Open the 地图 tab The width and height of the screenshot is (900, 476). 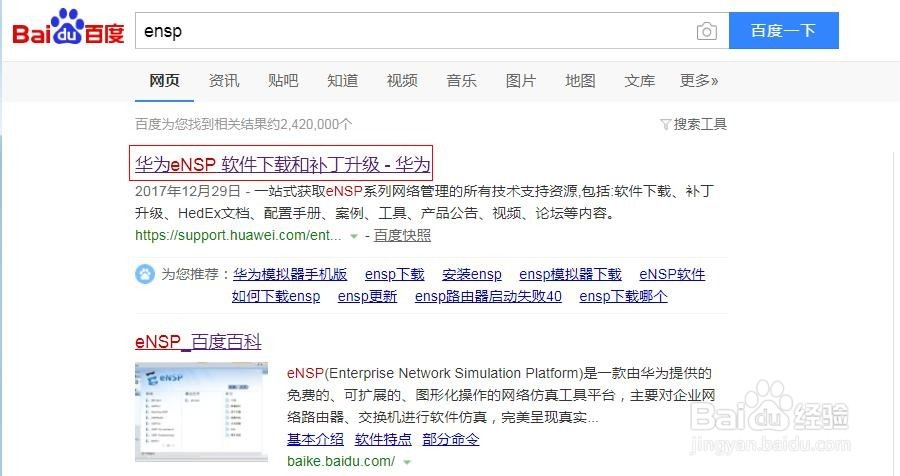[x=580, y=80]
